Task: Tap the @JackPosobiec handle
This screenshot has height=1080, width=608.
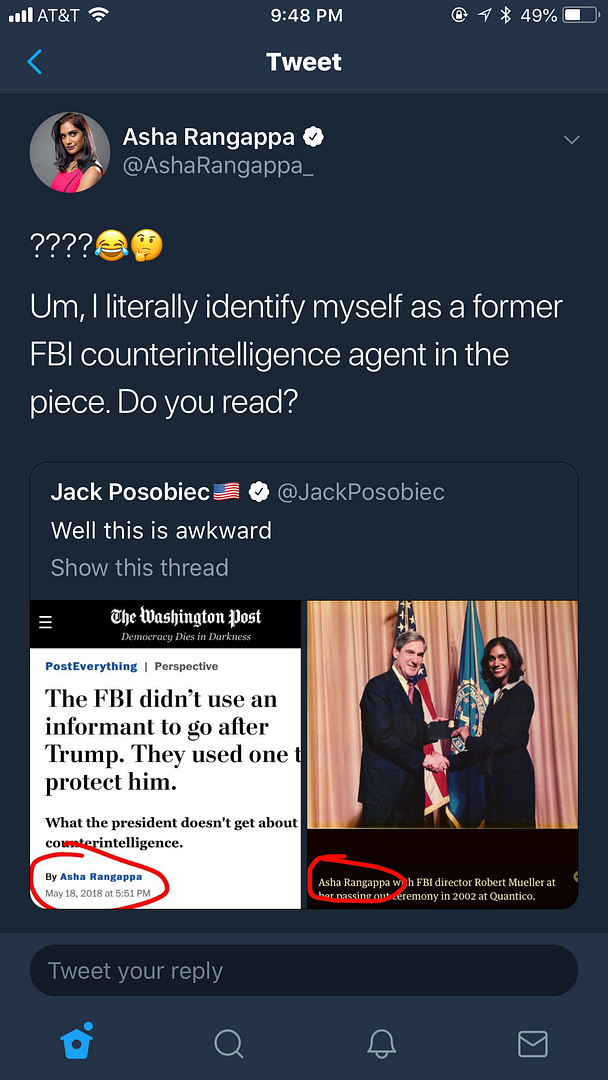Action: click(360, 491)
